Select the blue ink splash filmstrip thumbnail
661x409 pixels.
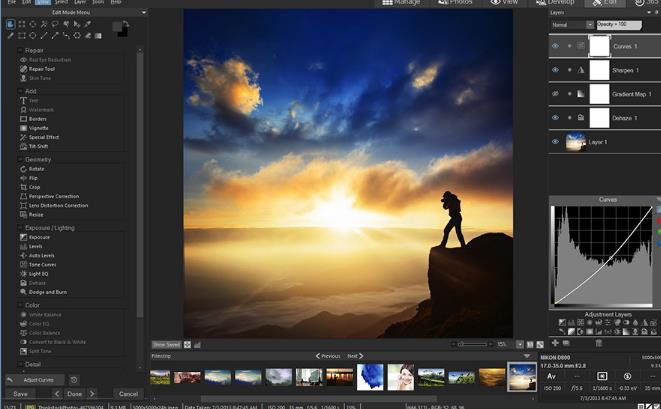[x=370, y=377]
